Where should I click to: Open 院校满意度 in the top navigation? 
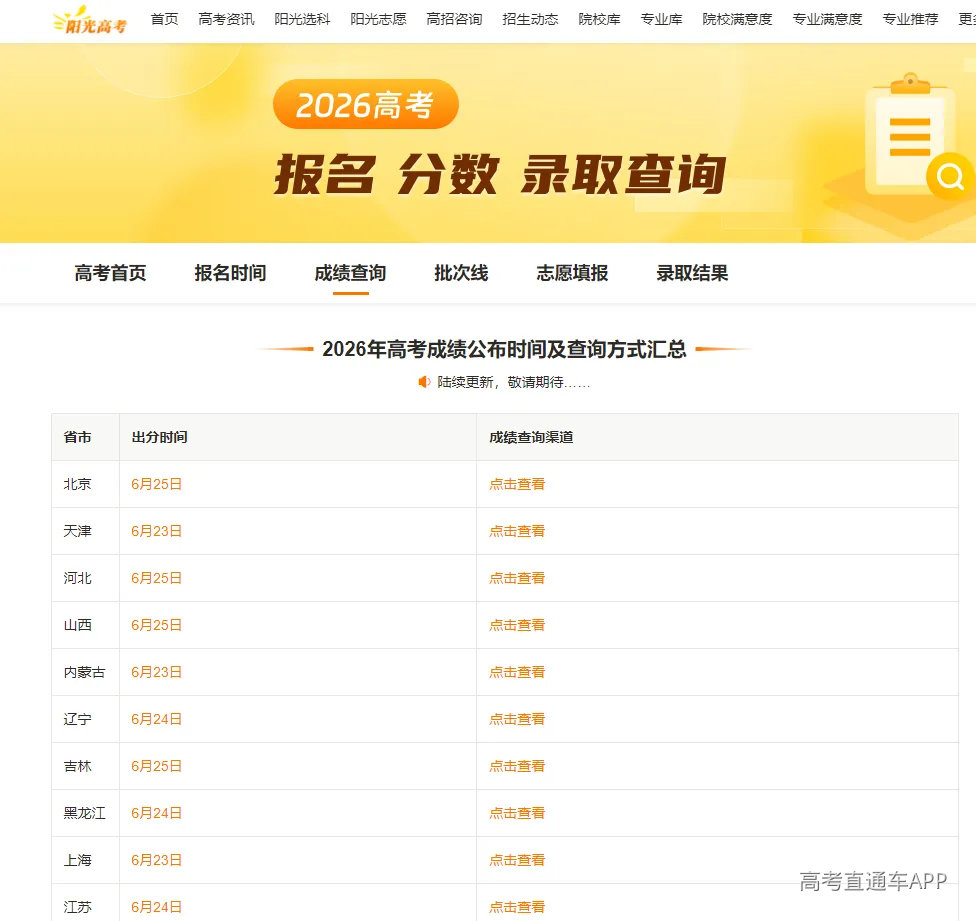[738, 19]
